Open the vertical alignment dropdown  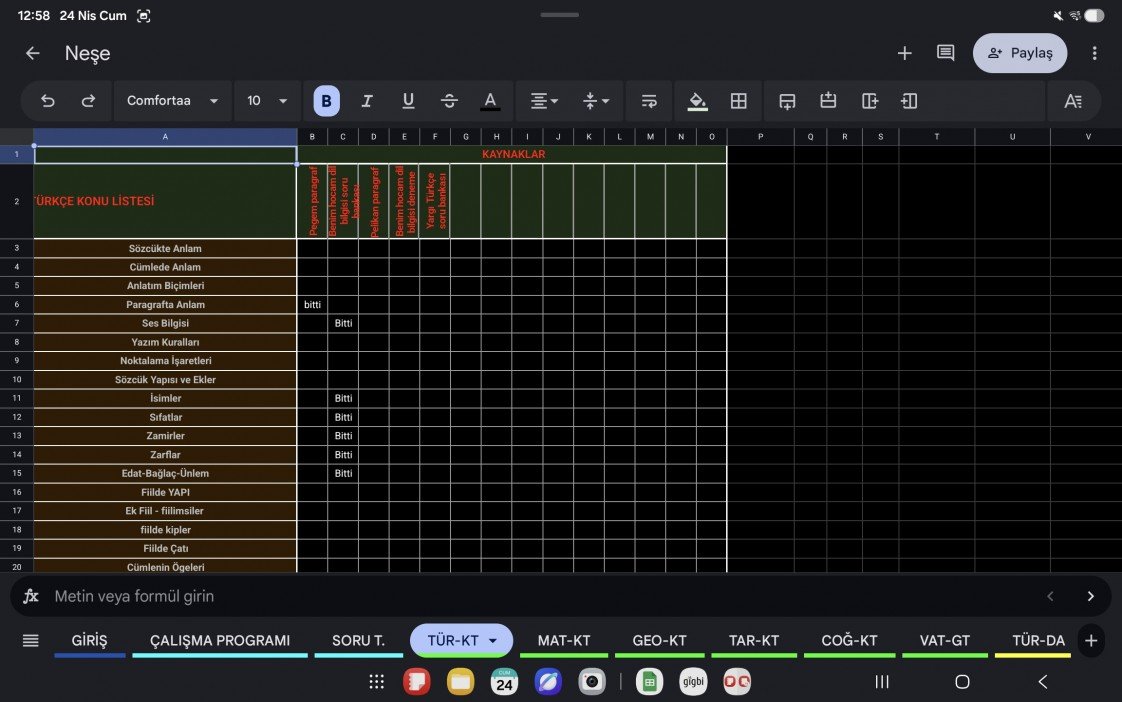[x=595, y=101]
